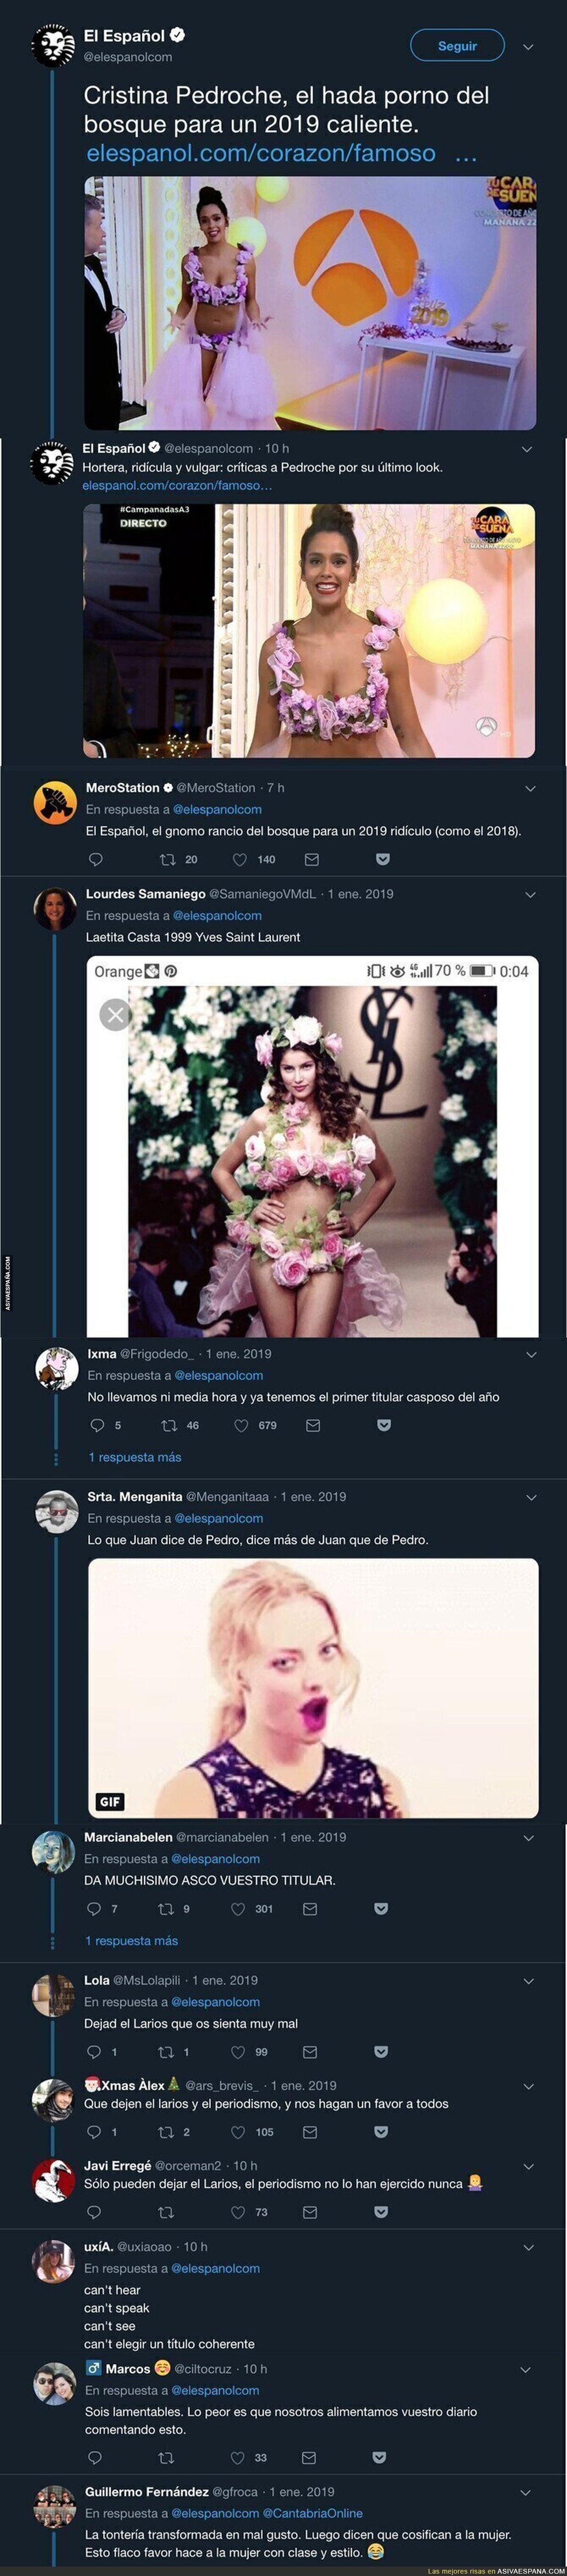Open the elespanol.com/corazon/famoso link
Screen dimensions: 567x2576
261,153
